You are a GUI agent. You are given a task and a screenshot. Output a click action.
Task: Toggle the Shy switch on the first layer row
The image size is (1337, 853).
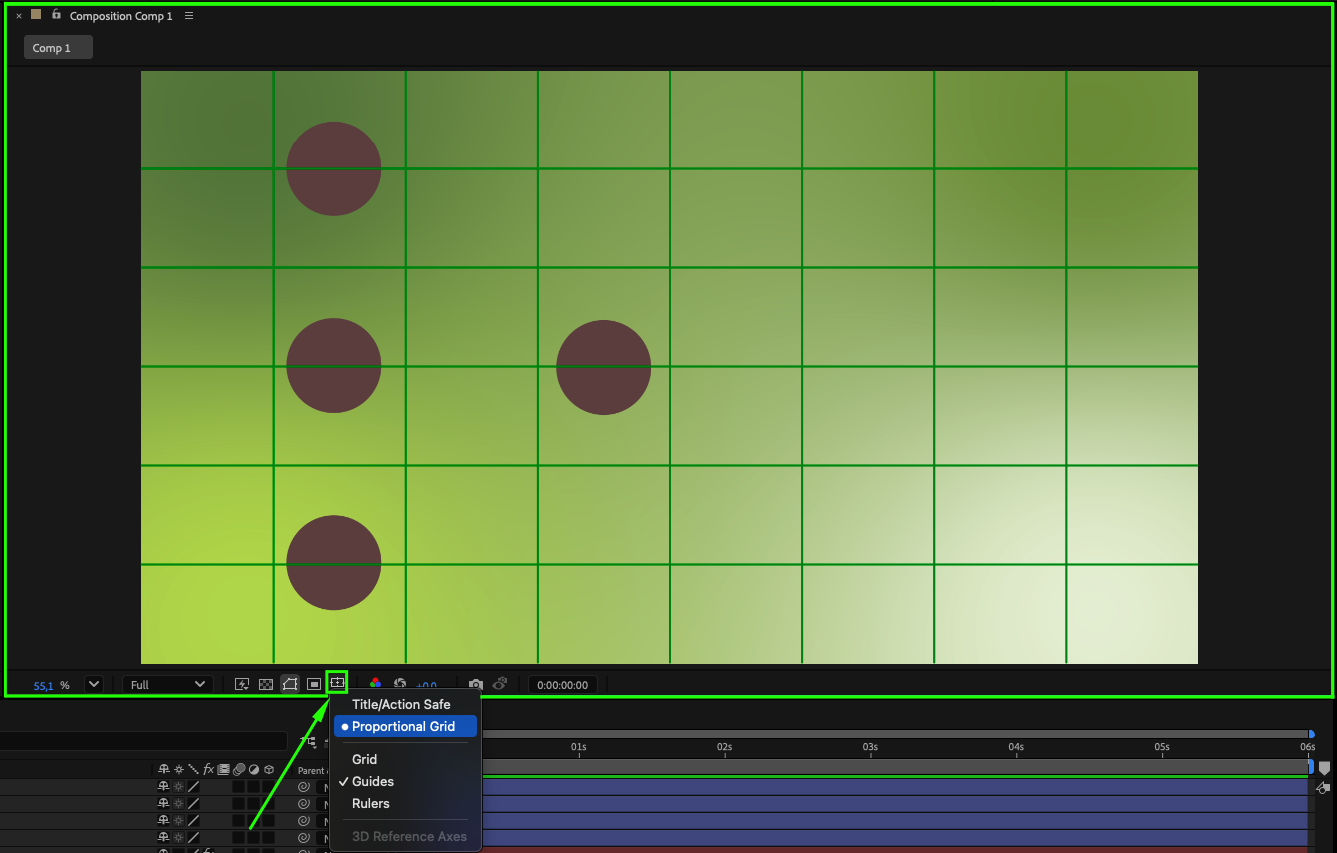[163, 788]
